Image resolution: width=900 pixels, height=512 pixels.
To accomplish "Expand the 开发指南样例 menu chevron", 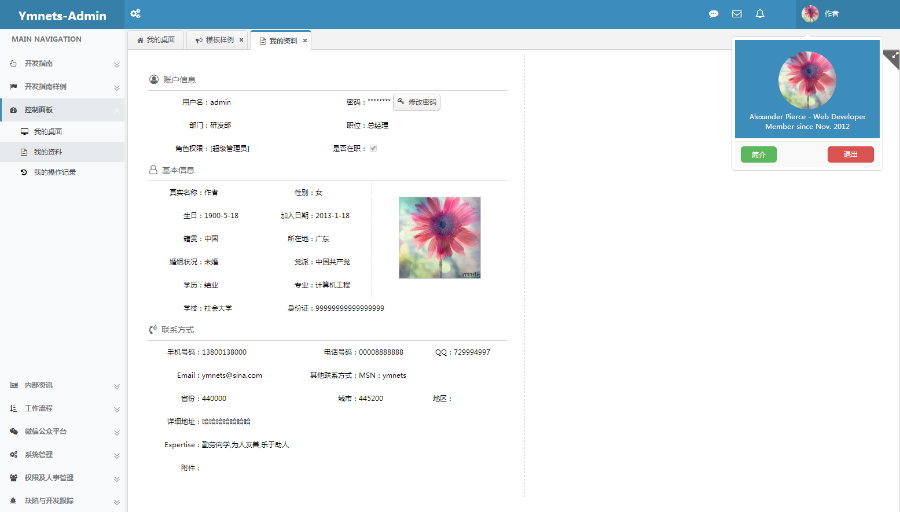I will [x=117, y=88].
